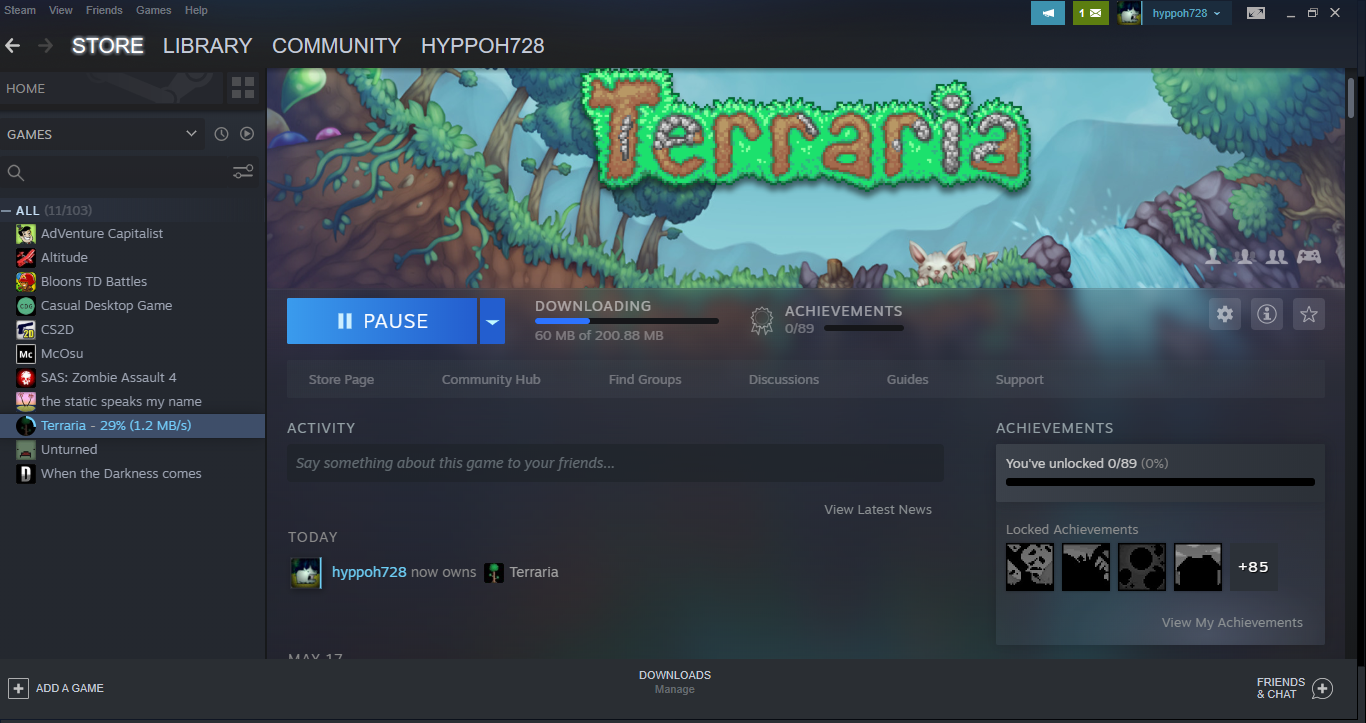Click the unlocked 0/89 achievements progress bar
Viewport: 1366px width, 723px height.
[1160, 482]
